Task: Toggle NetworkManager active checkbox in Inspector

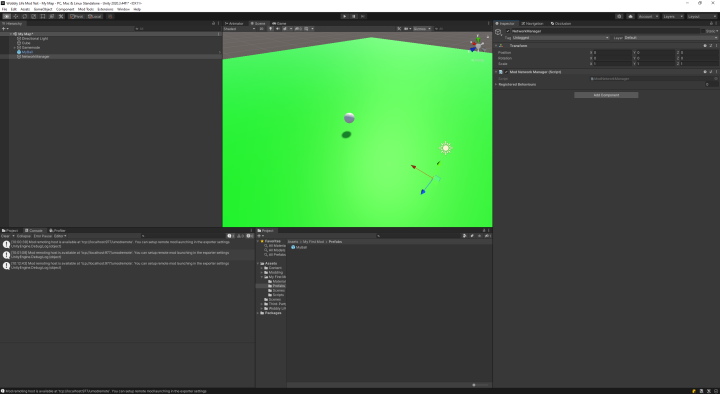Action: click(507, 31)
